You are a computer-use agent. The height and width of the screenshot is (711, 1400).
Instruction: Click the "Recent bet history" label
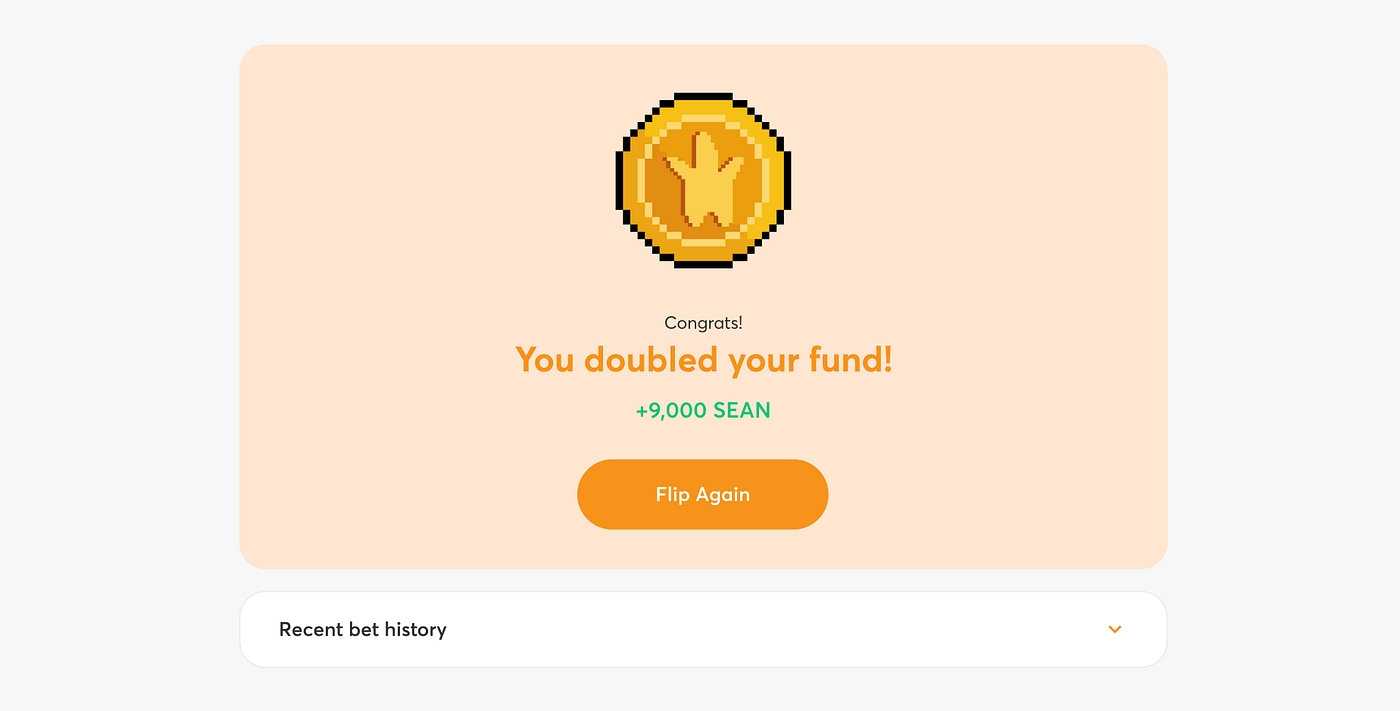(x=362, y=629)
